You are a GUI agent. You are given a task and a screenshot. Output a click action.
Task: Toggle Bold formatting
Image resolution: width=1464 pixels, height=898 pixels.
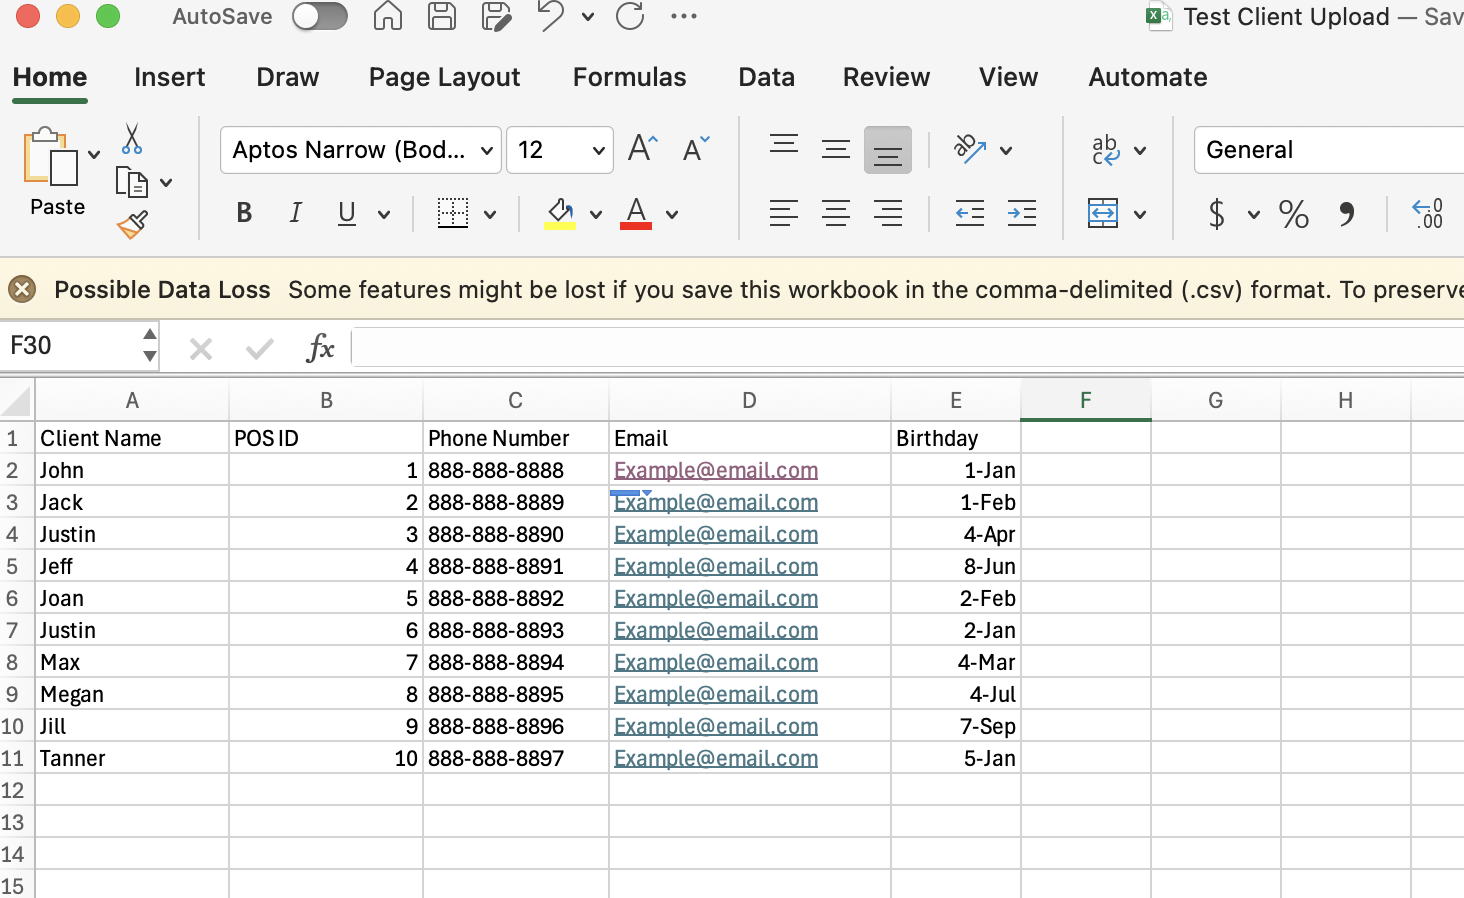244,213
